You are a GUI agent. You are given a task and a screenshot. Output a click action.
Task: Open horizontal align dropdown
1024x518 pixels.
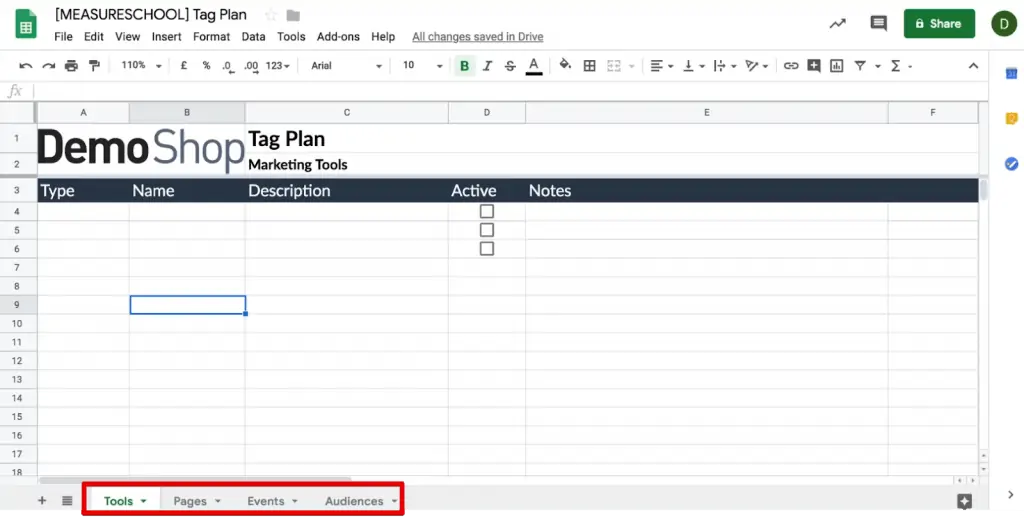(x=662, y=65)
